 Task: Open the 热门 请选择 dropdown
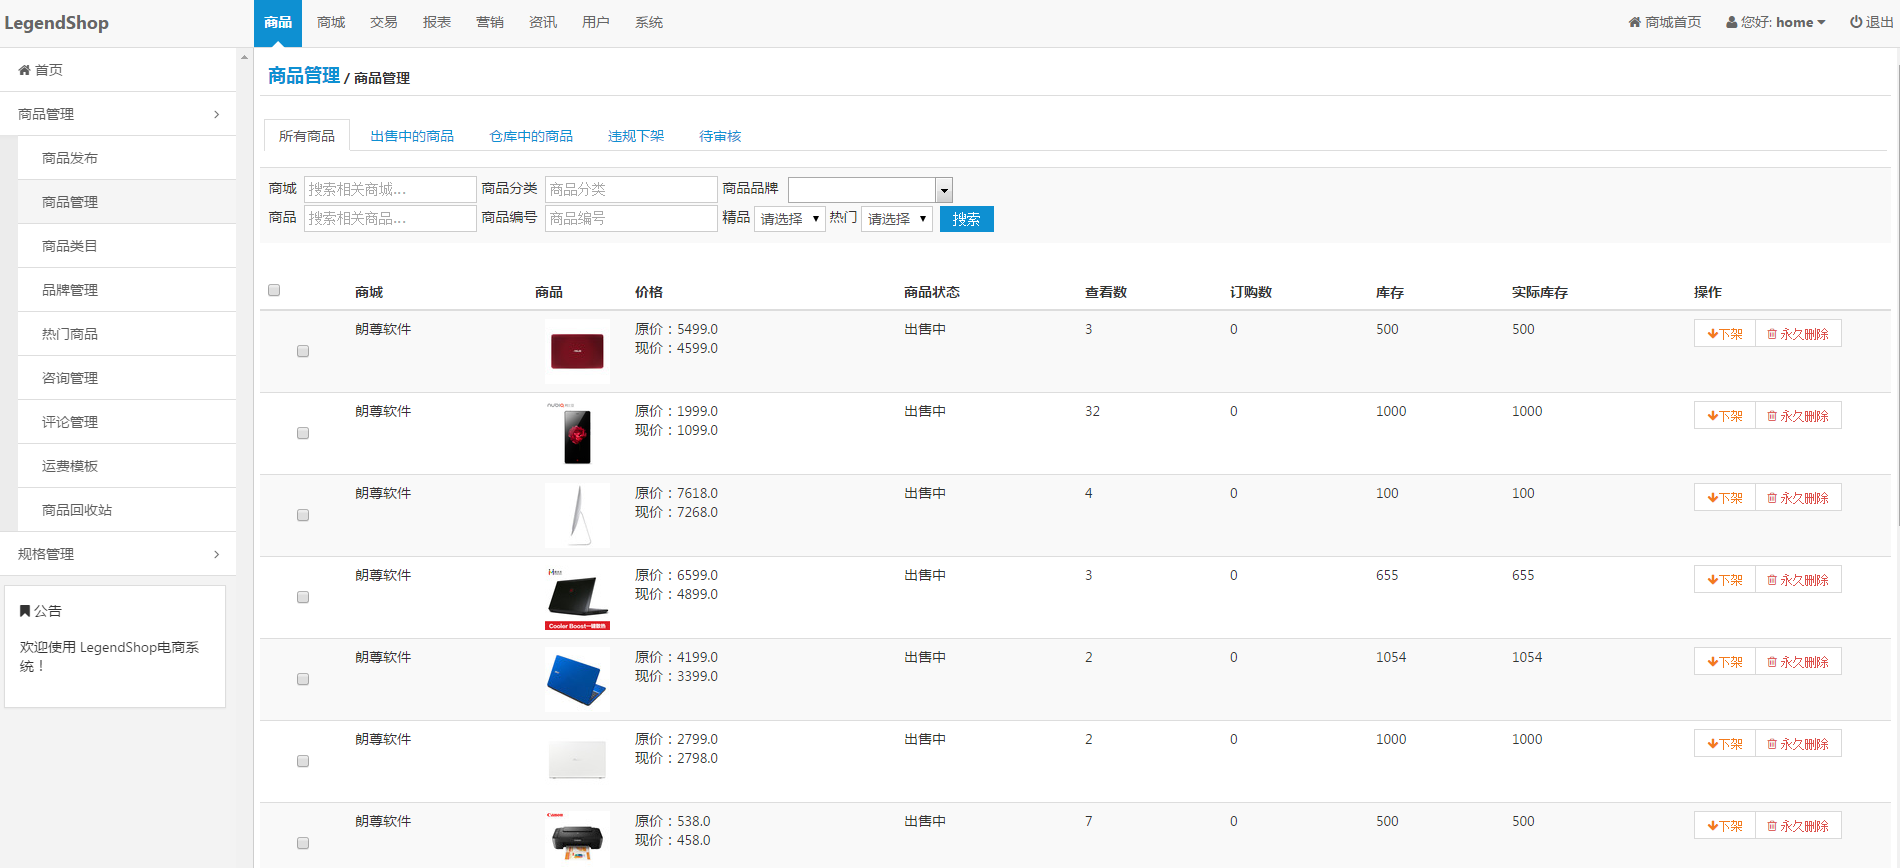tap(897, 219)
